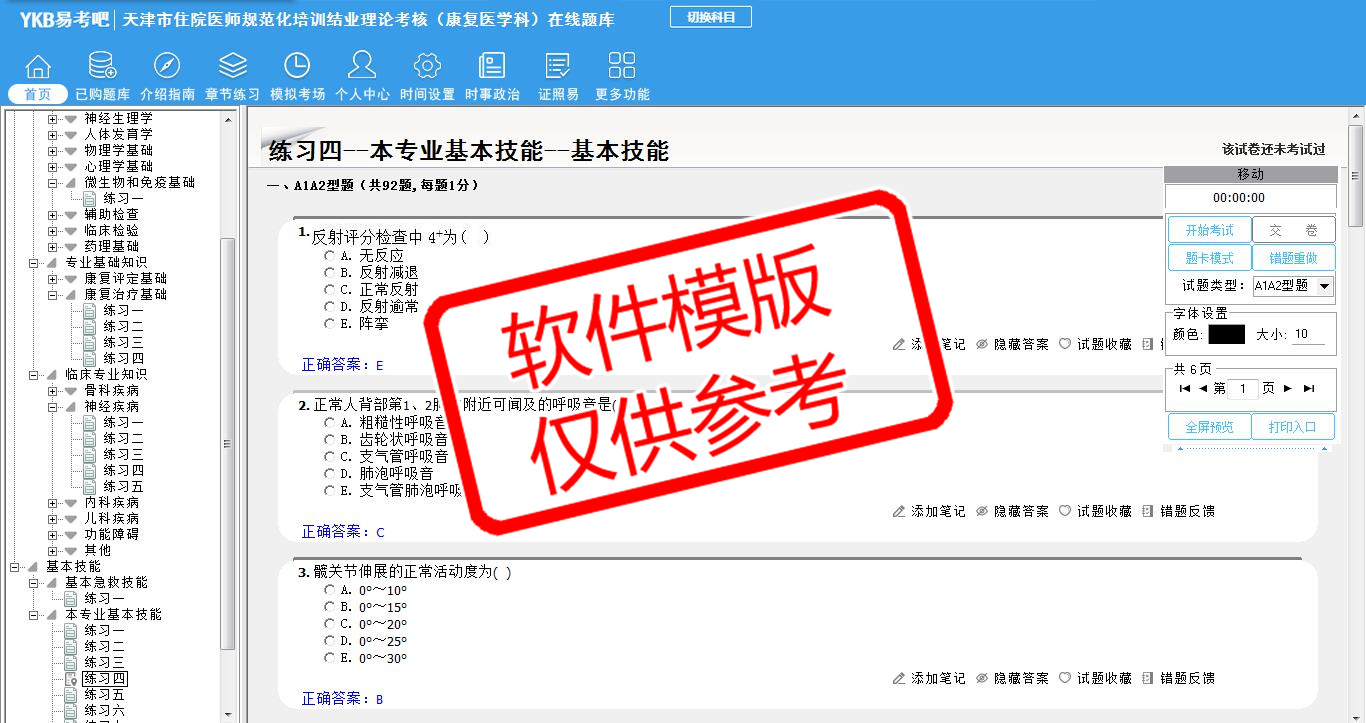Select 练习五 under 本专业基本技能

click(x=104, y=694)
